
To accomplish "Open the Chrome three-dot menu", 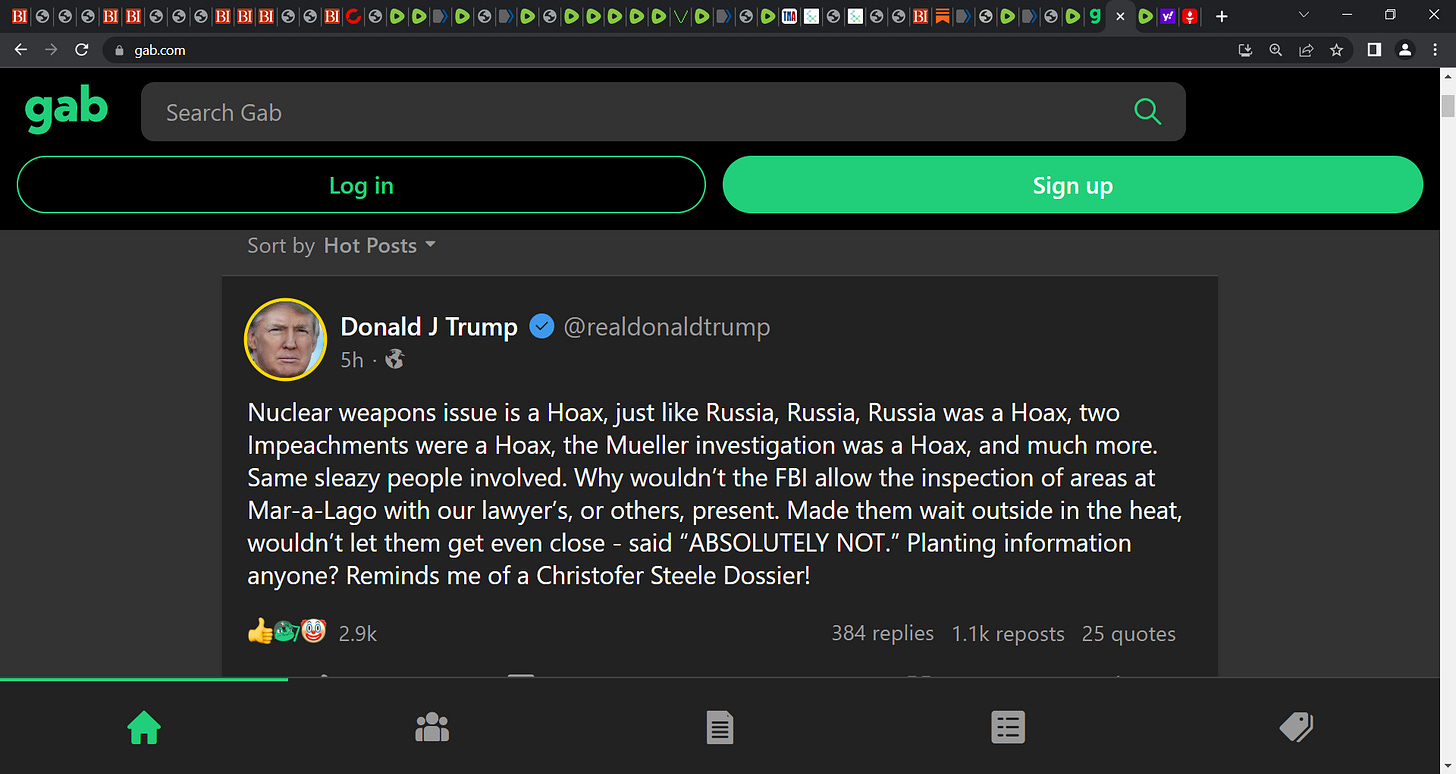I will 1435,50.
